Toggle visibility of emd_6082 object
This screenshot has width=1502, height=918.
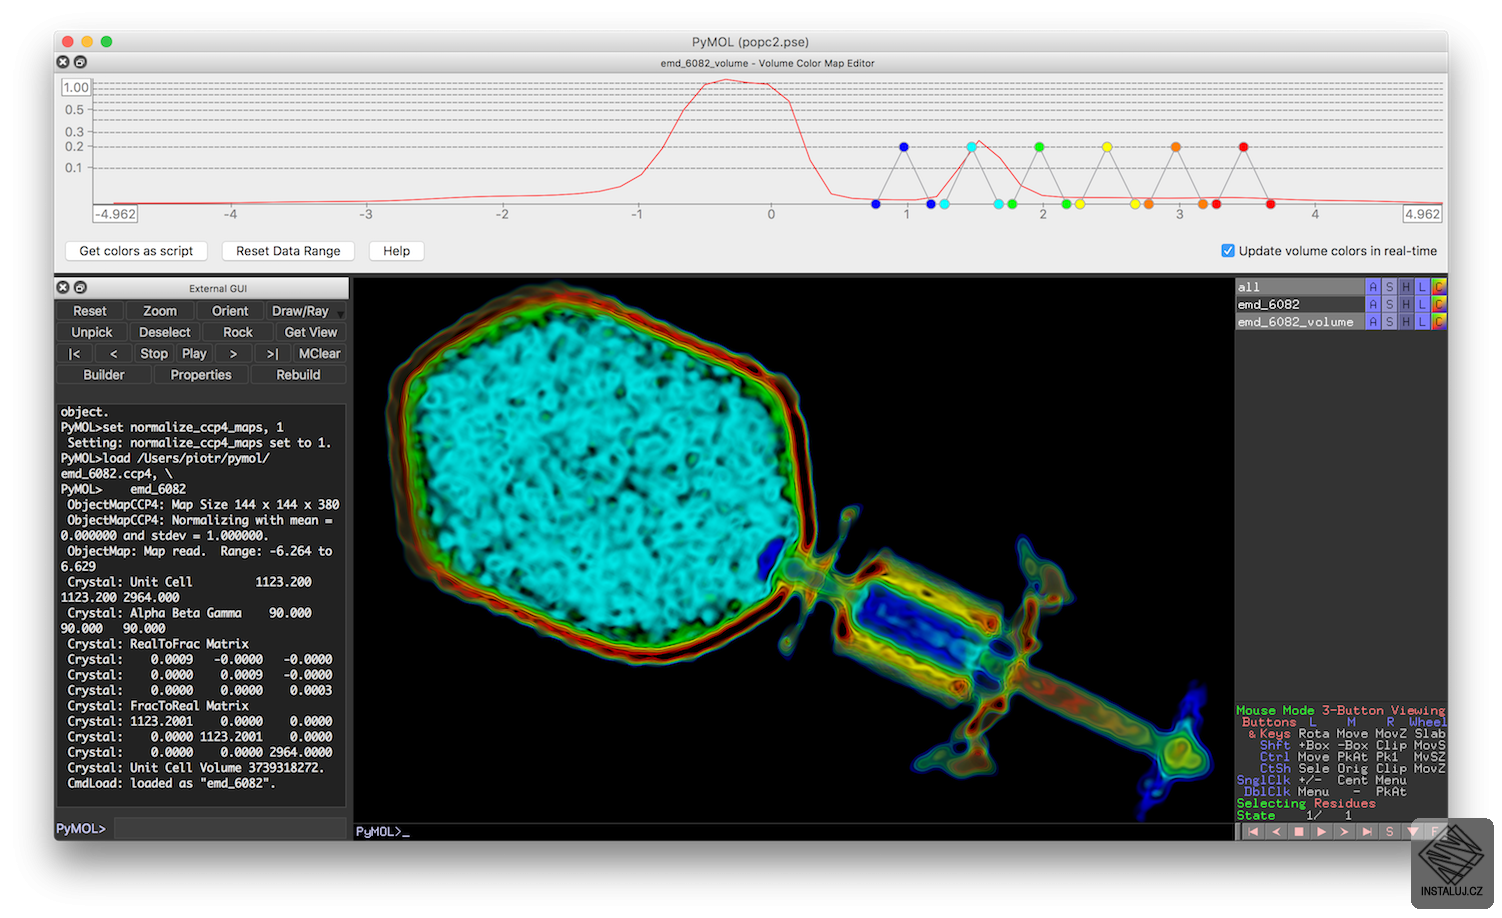(x=1300, y=304)
